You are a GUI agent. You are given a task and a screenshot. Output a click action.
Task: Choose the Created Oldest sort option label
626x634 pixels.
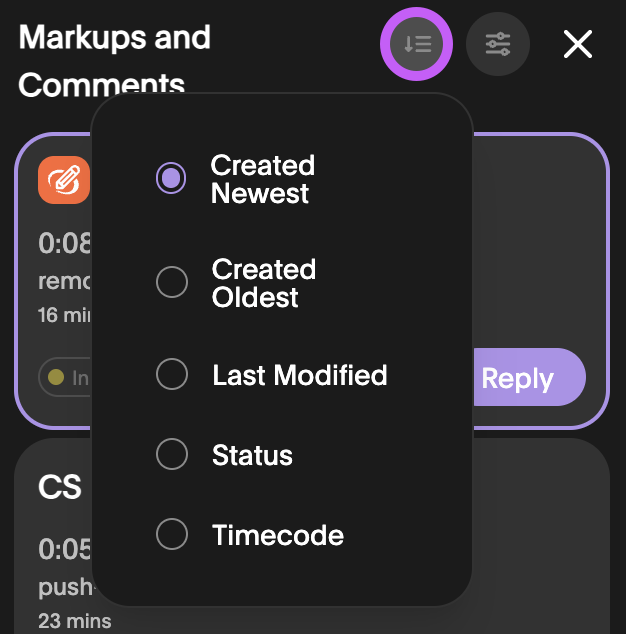[x=264, y=283]
